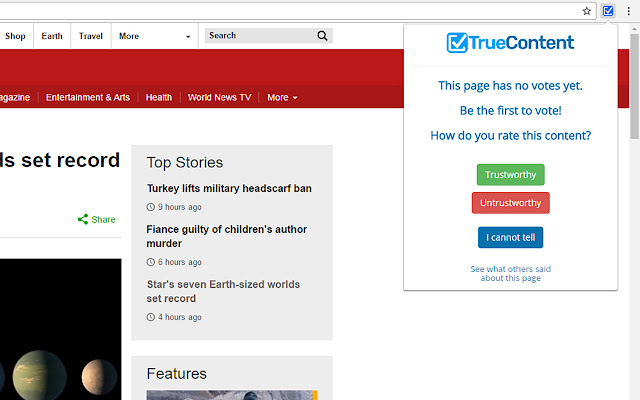The width and height of the screenshot is (640, 400).
Task: Click the magnifier search icon
Action: click(322, 36)
